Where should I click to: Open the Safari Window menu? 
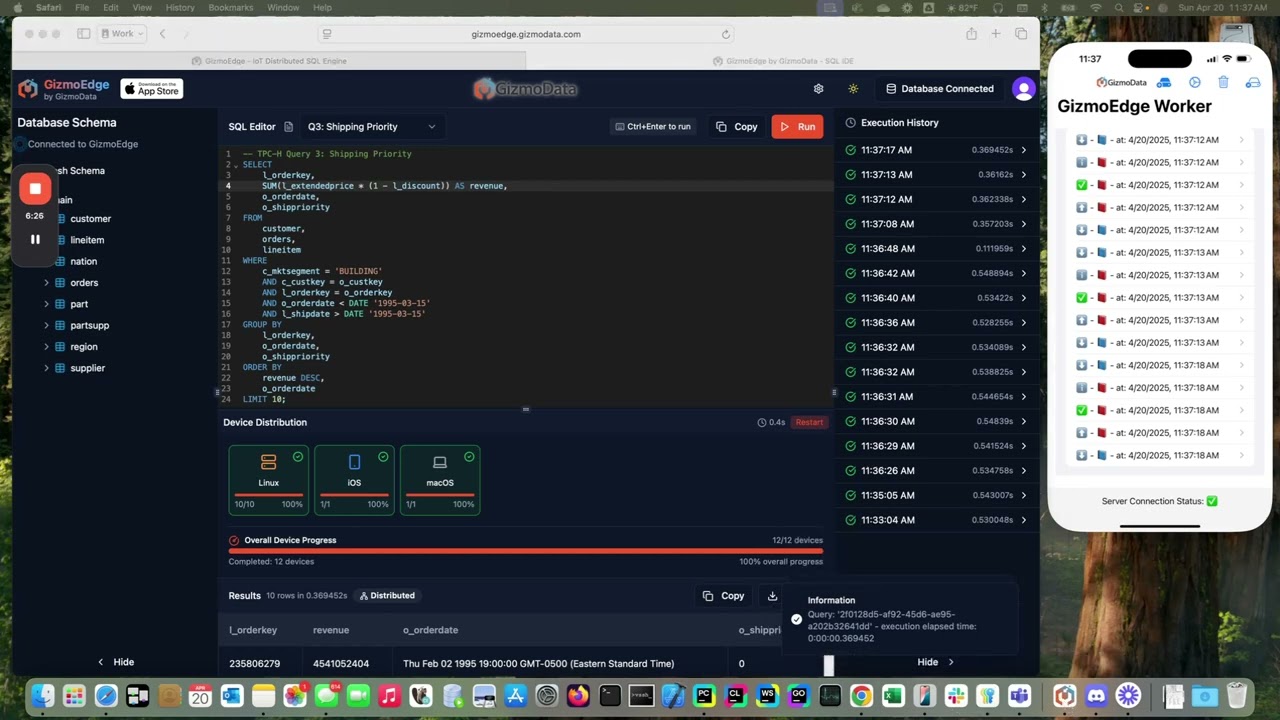[x=283, y=7]
